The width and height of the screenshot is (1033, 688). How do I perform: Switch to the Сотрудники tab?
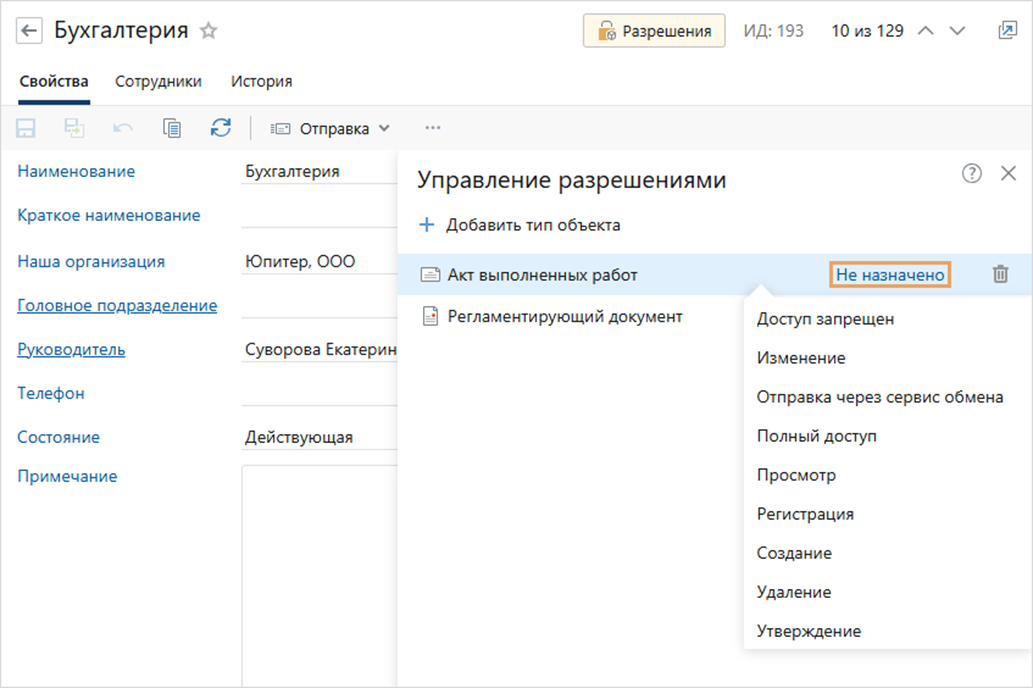[158, 81]
